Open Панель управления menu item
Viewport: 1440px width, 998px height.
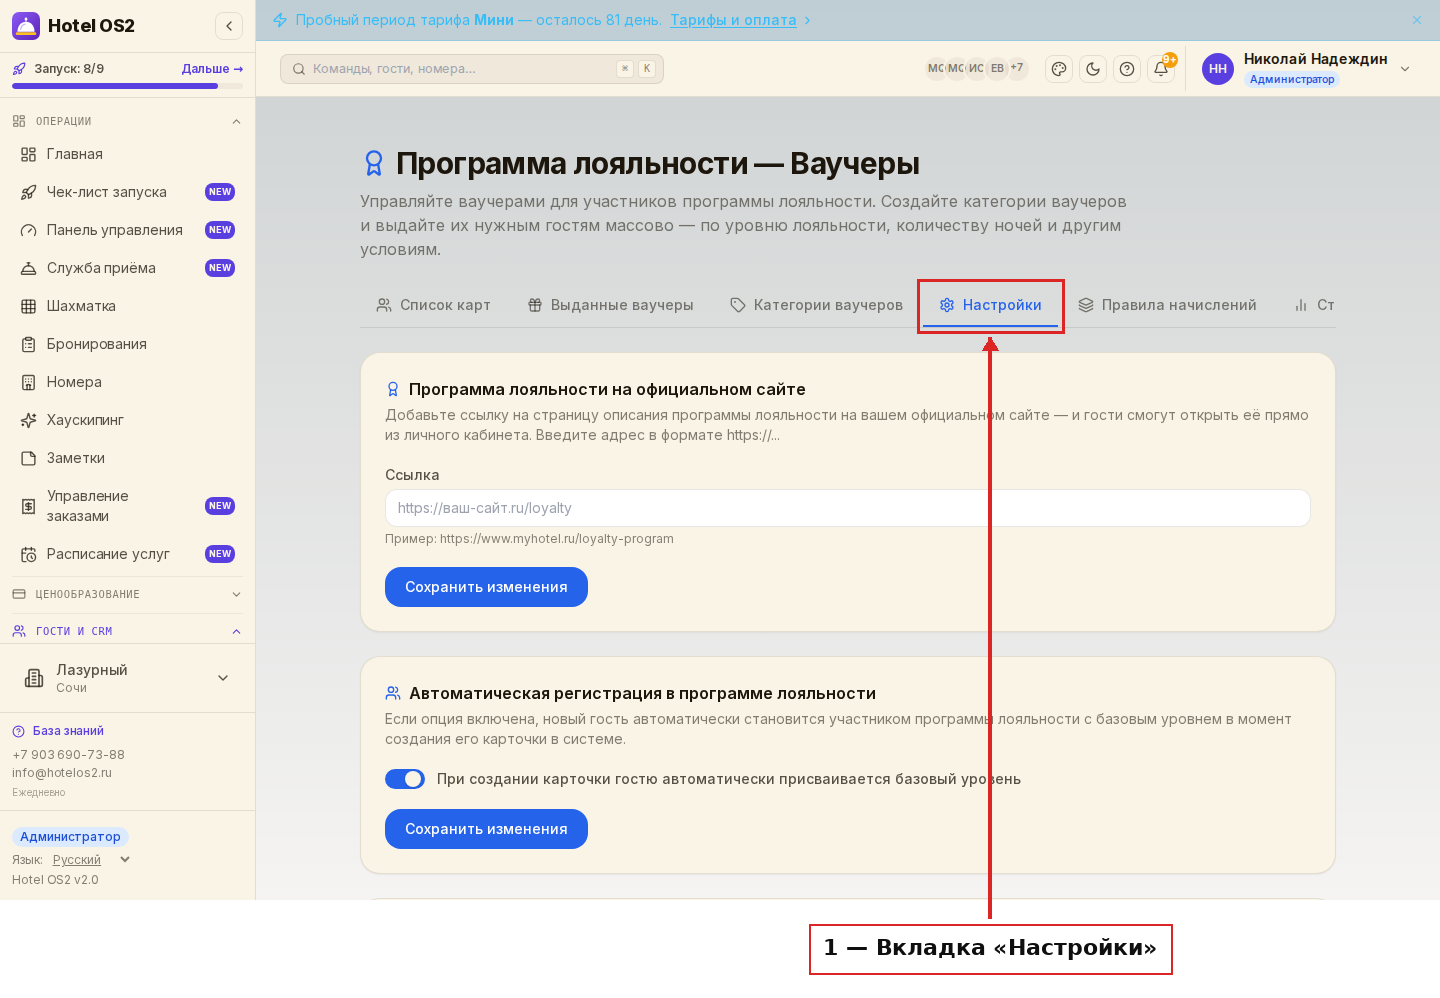(127, 230)
